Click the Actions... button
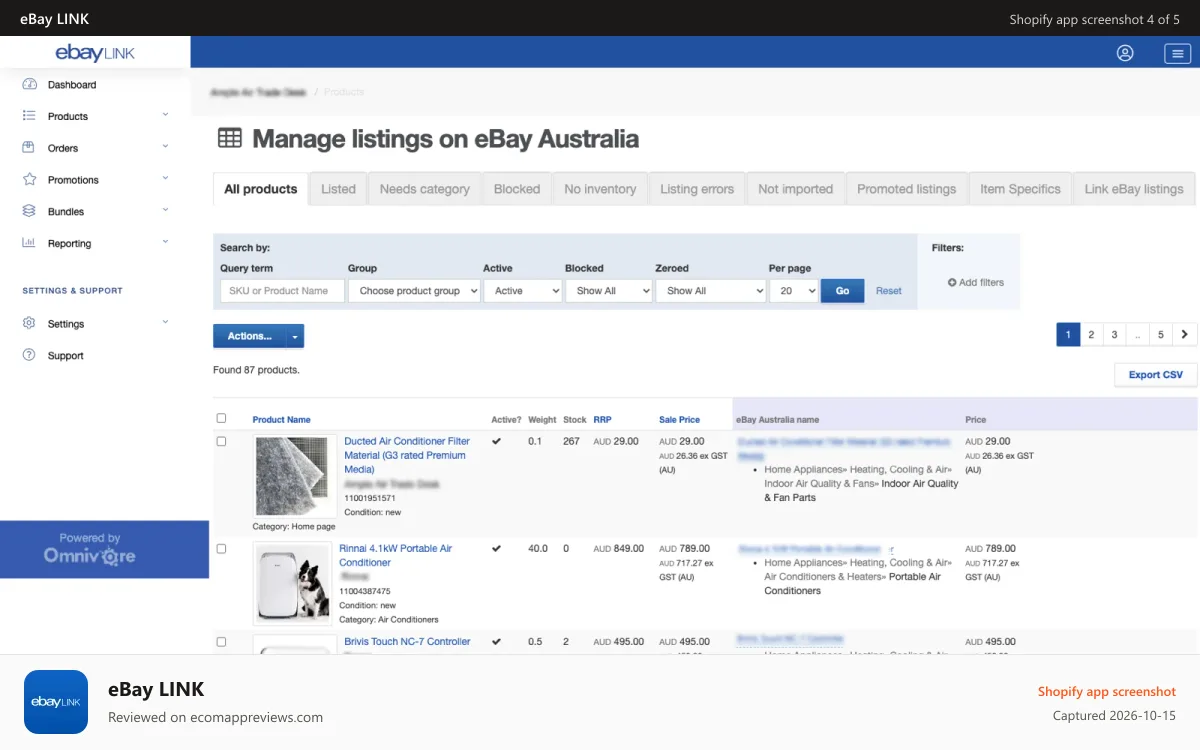Viewport: 1200px width, 750px height. pos(250,337)
